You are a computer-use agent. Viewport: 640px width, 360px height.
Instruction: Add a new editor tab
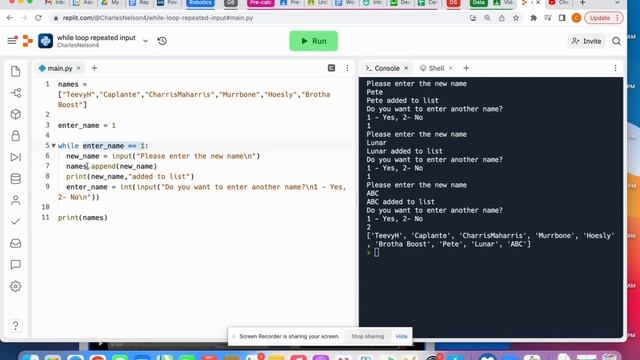pos(94,68)
